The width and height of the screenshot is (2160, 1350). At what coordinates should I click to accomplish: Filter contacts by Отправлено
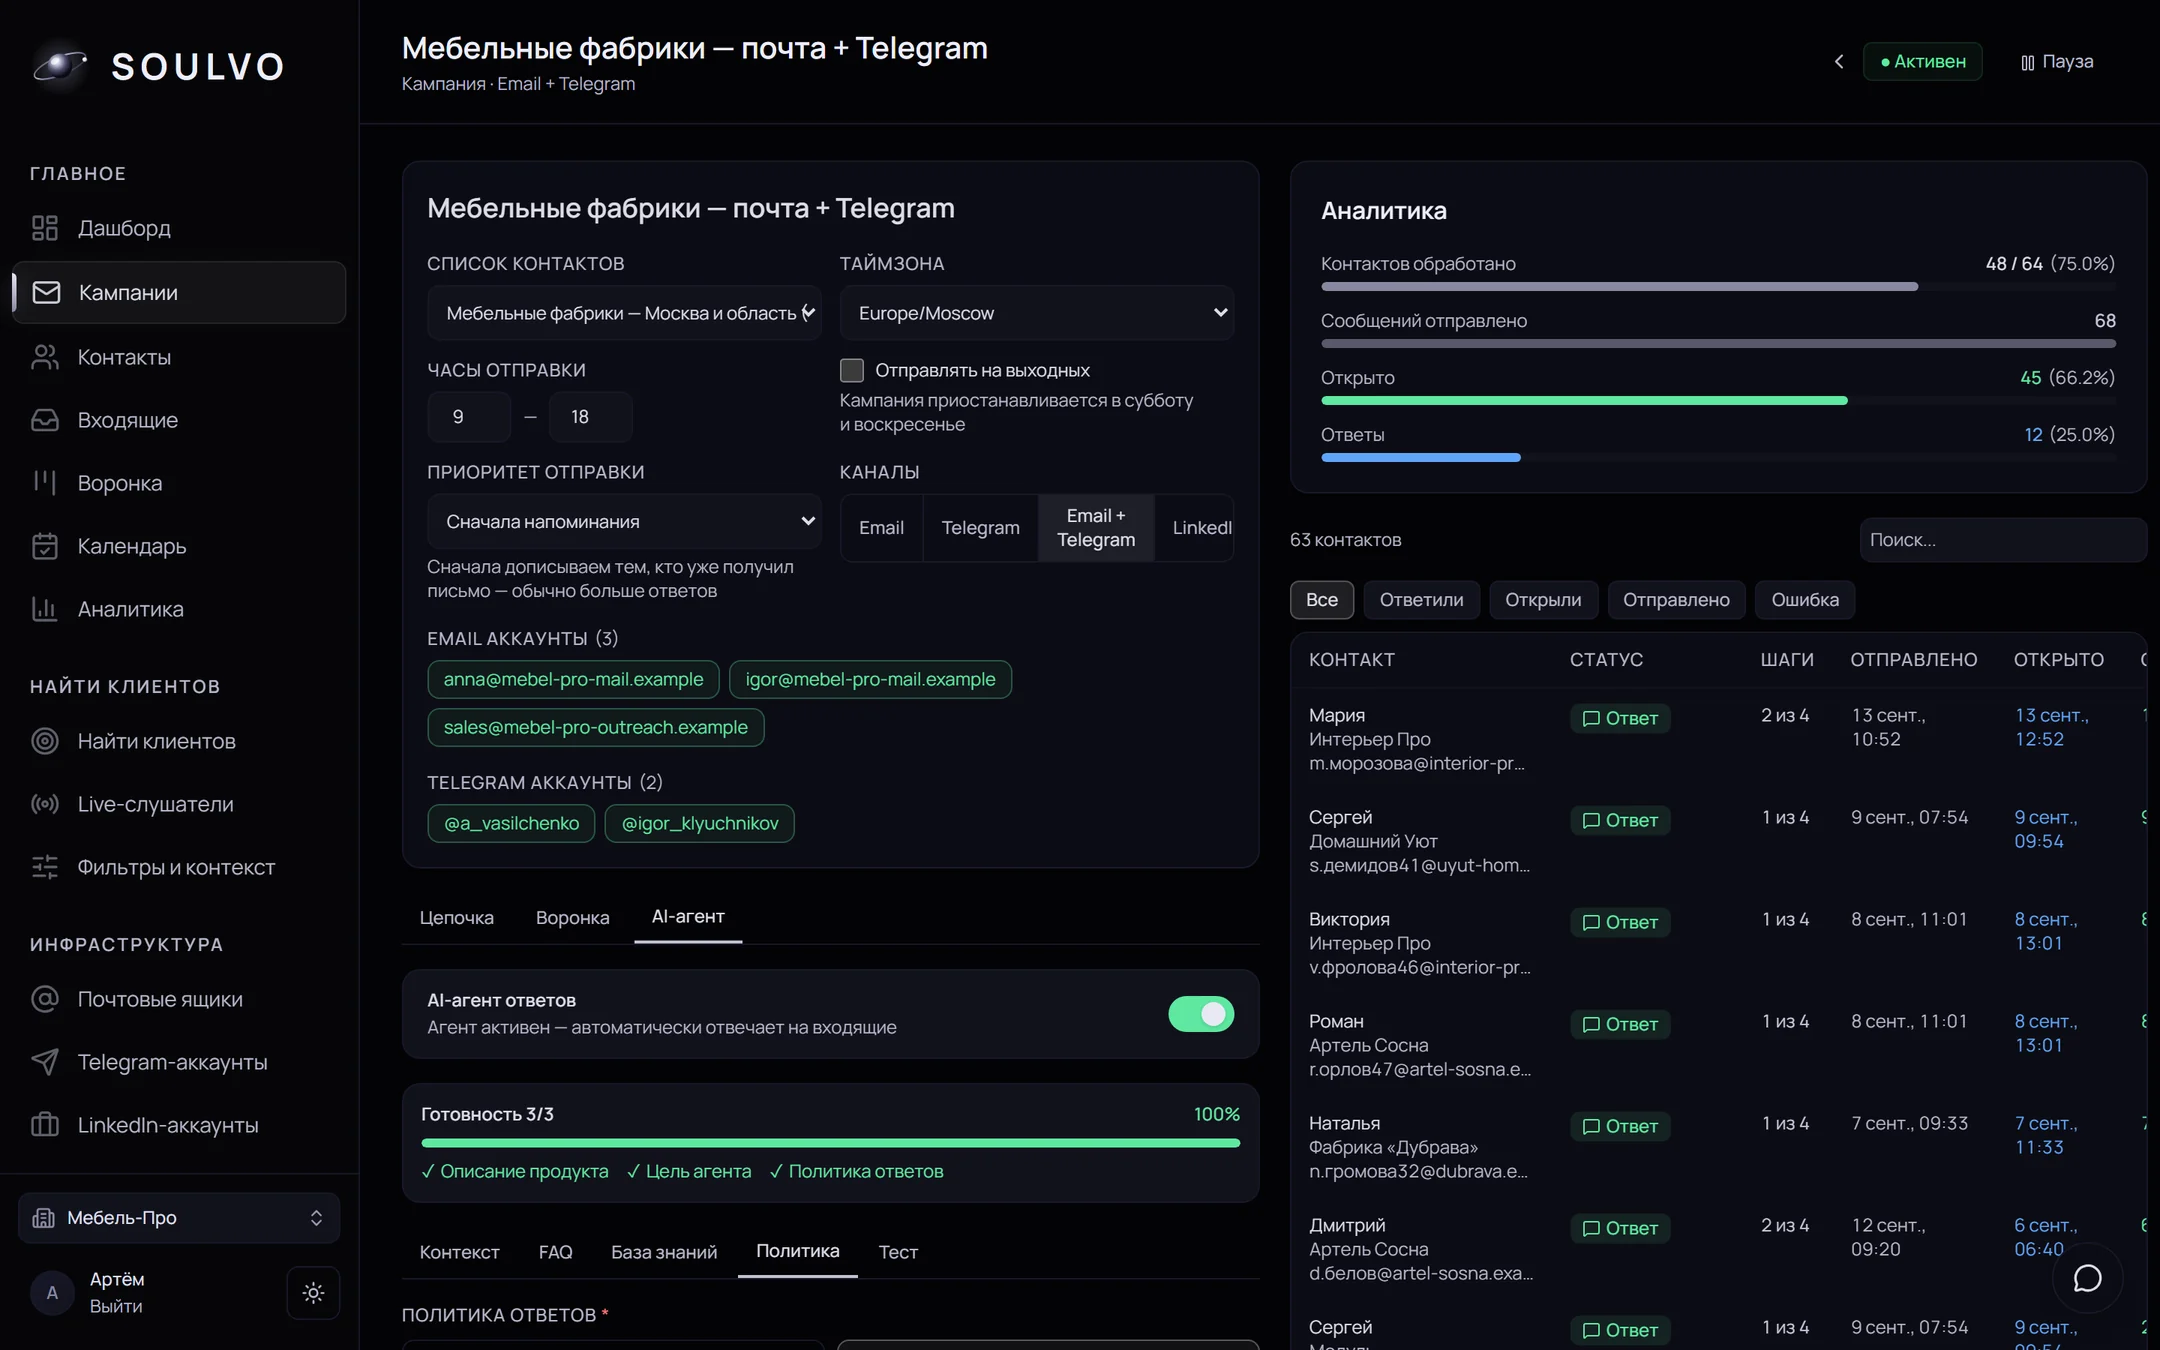coord(1677,600)
